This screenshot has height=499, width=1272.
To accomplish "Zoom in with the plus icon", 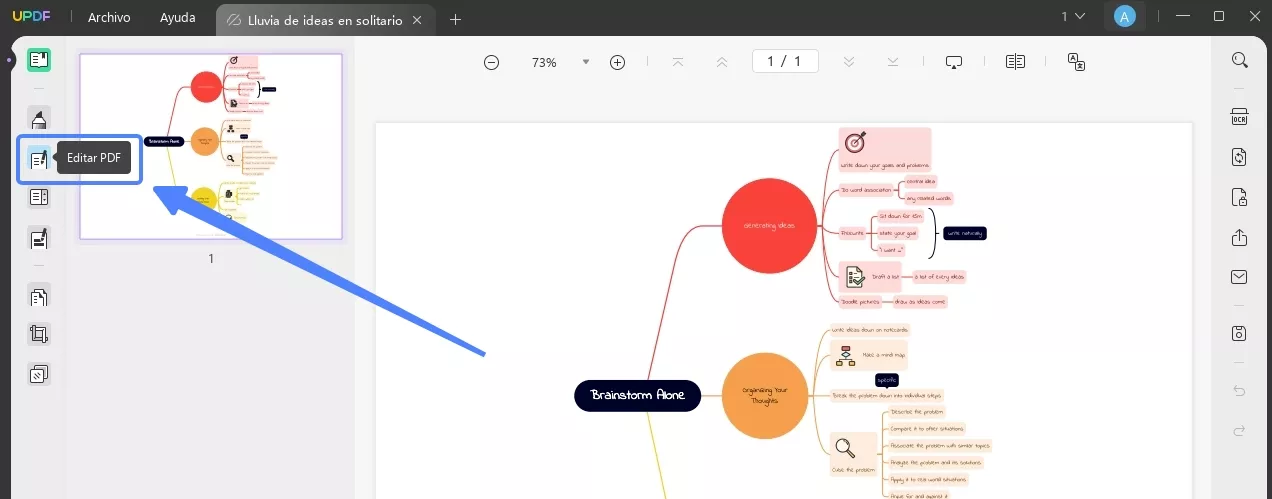I will pos(617,62).
